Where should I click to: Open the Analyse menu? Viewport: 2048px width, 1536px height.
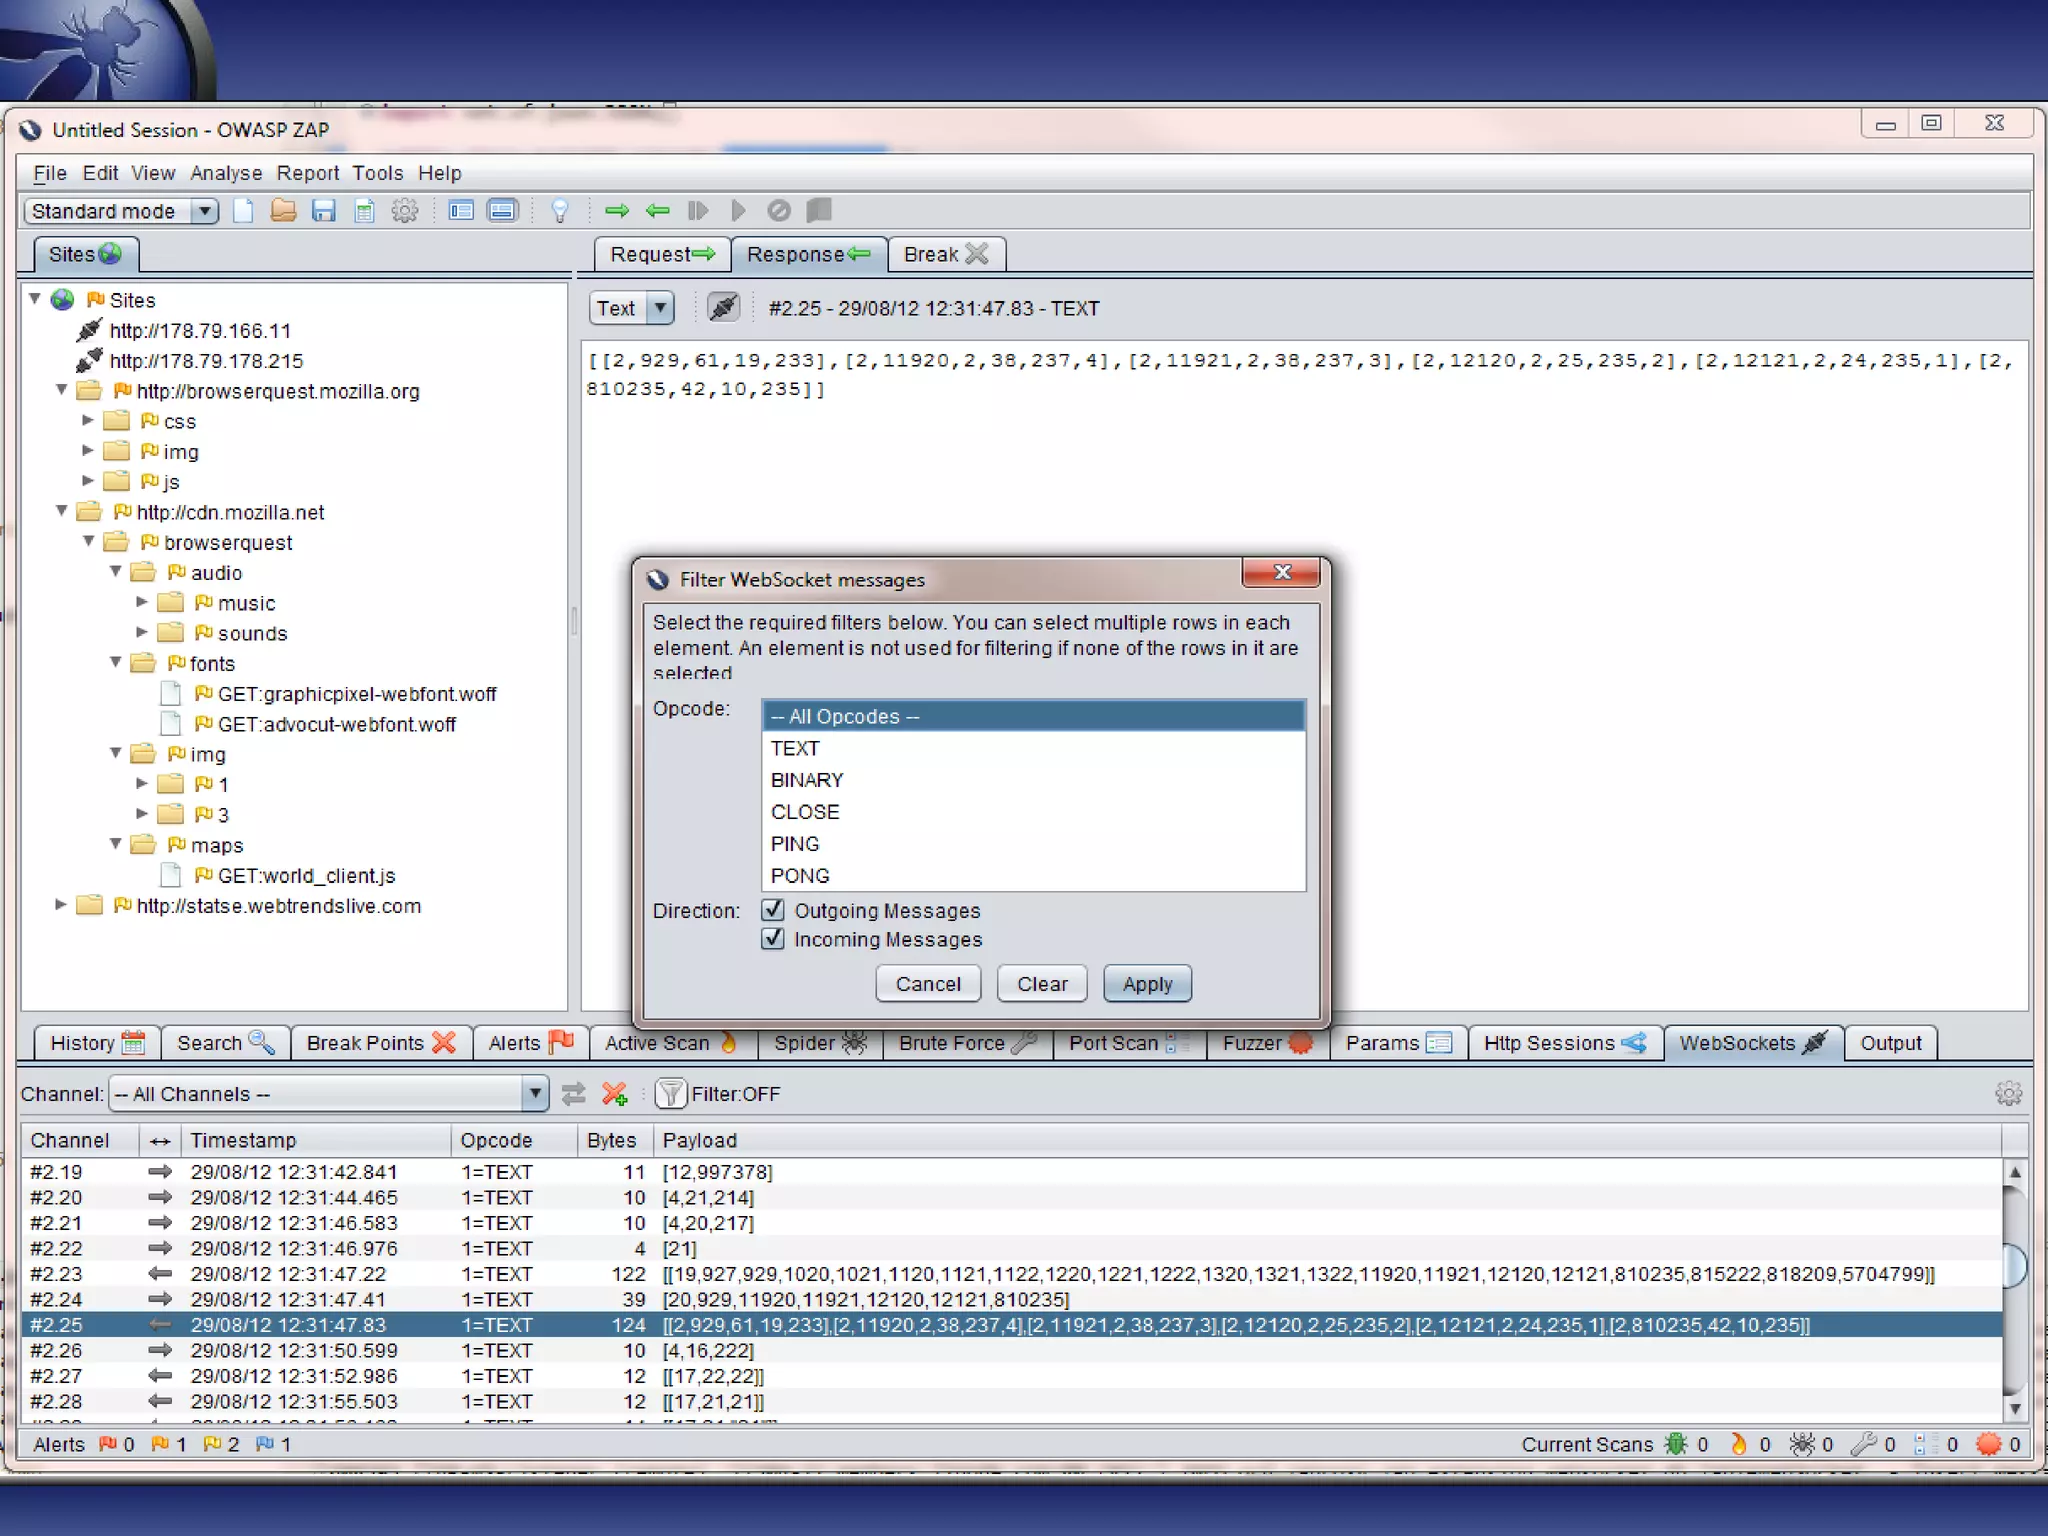click(226, 173)
